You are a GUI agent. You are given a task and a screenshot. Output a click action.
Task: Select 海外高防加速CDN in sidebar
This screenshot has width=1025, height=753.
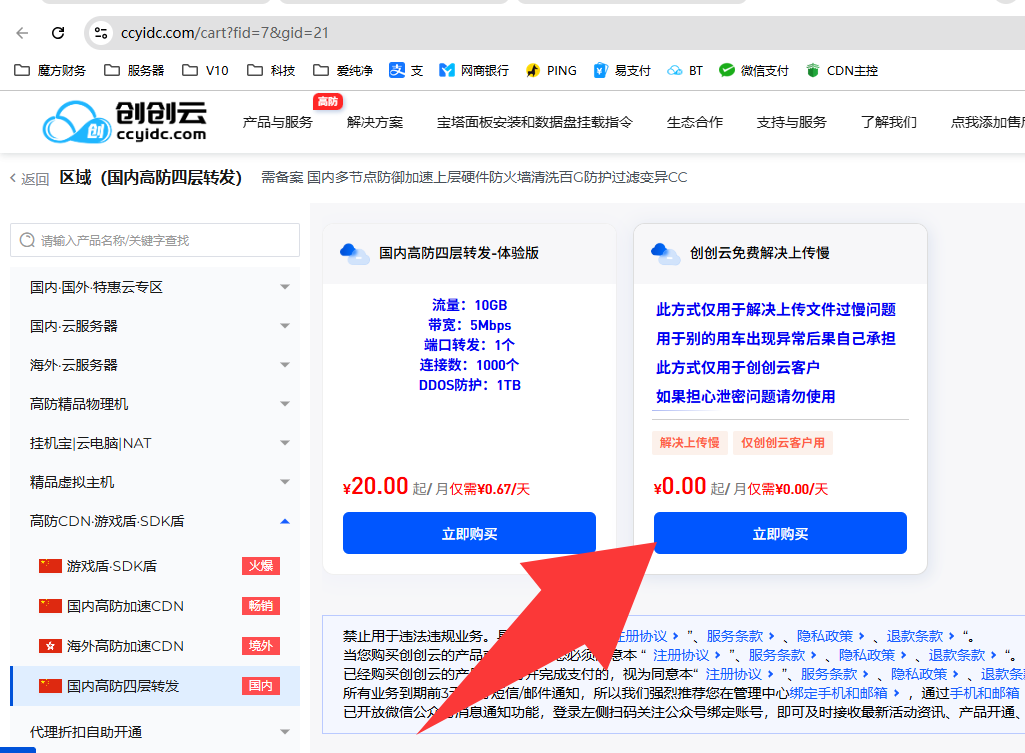[125, 646]
